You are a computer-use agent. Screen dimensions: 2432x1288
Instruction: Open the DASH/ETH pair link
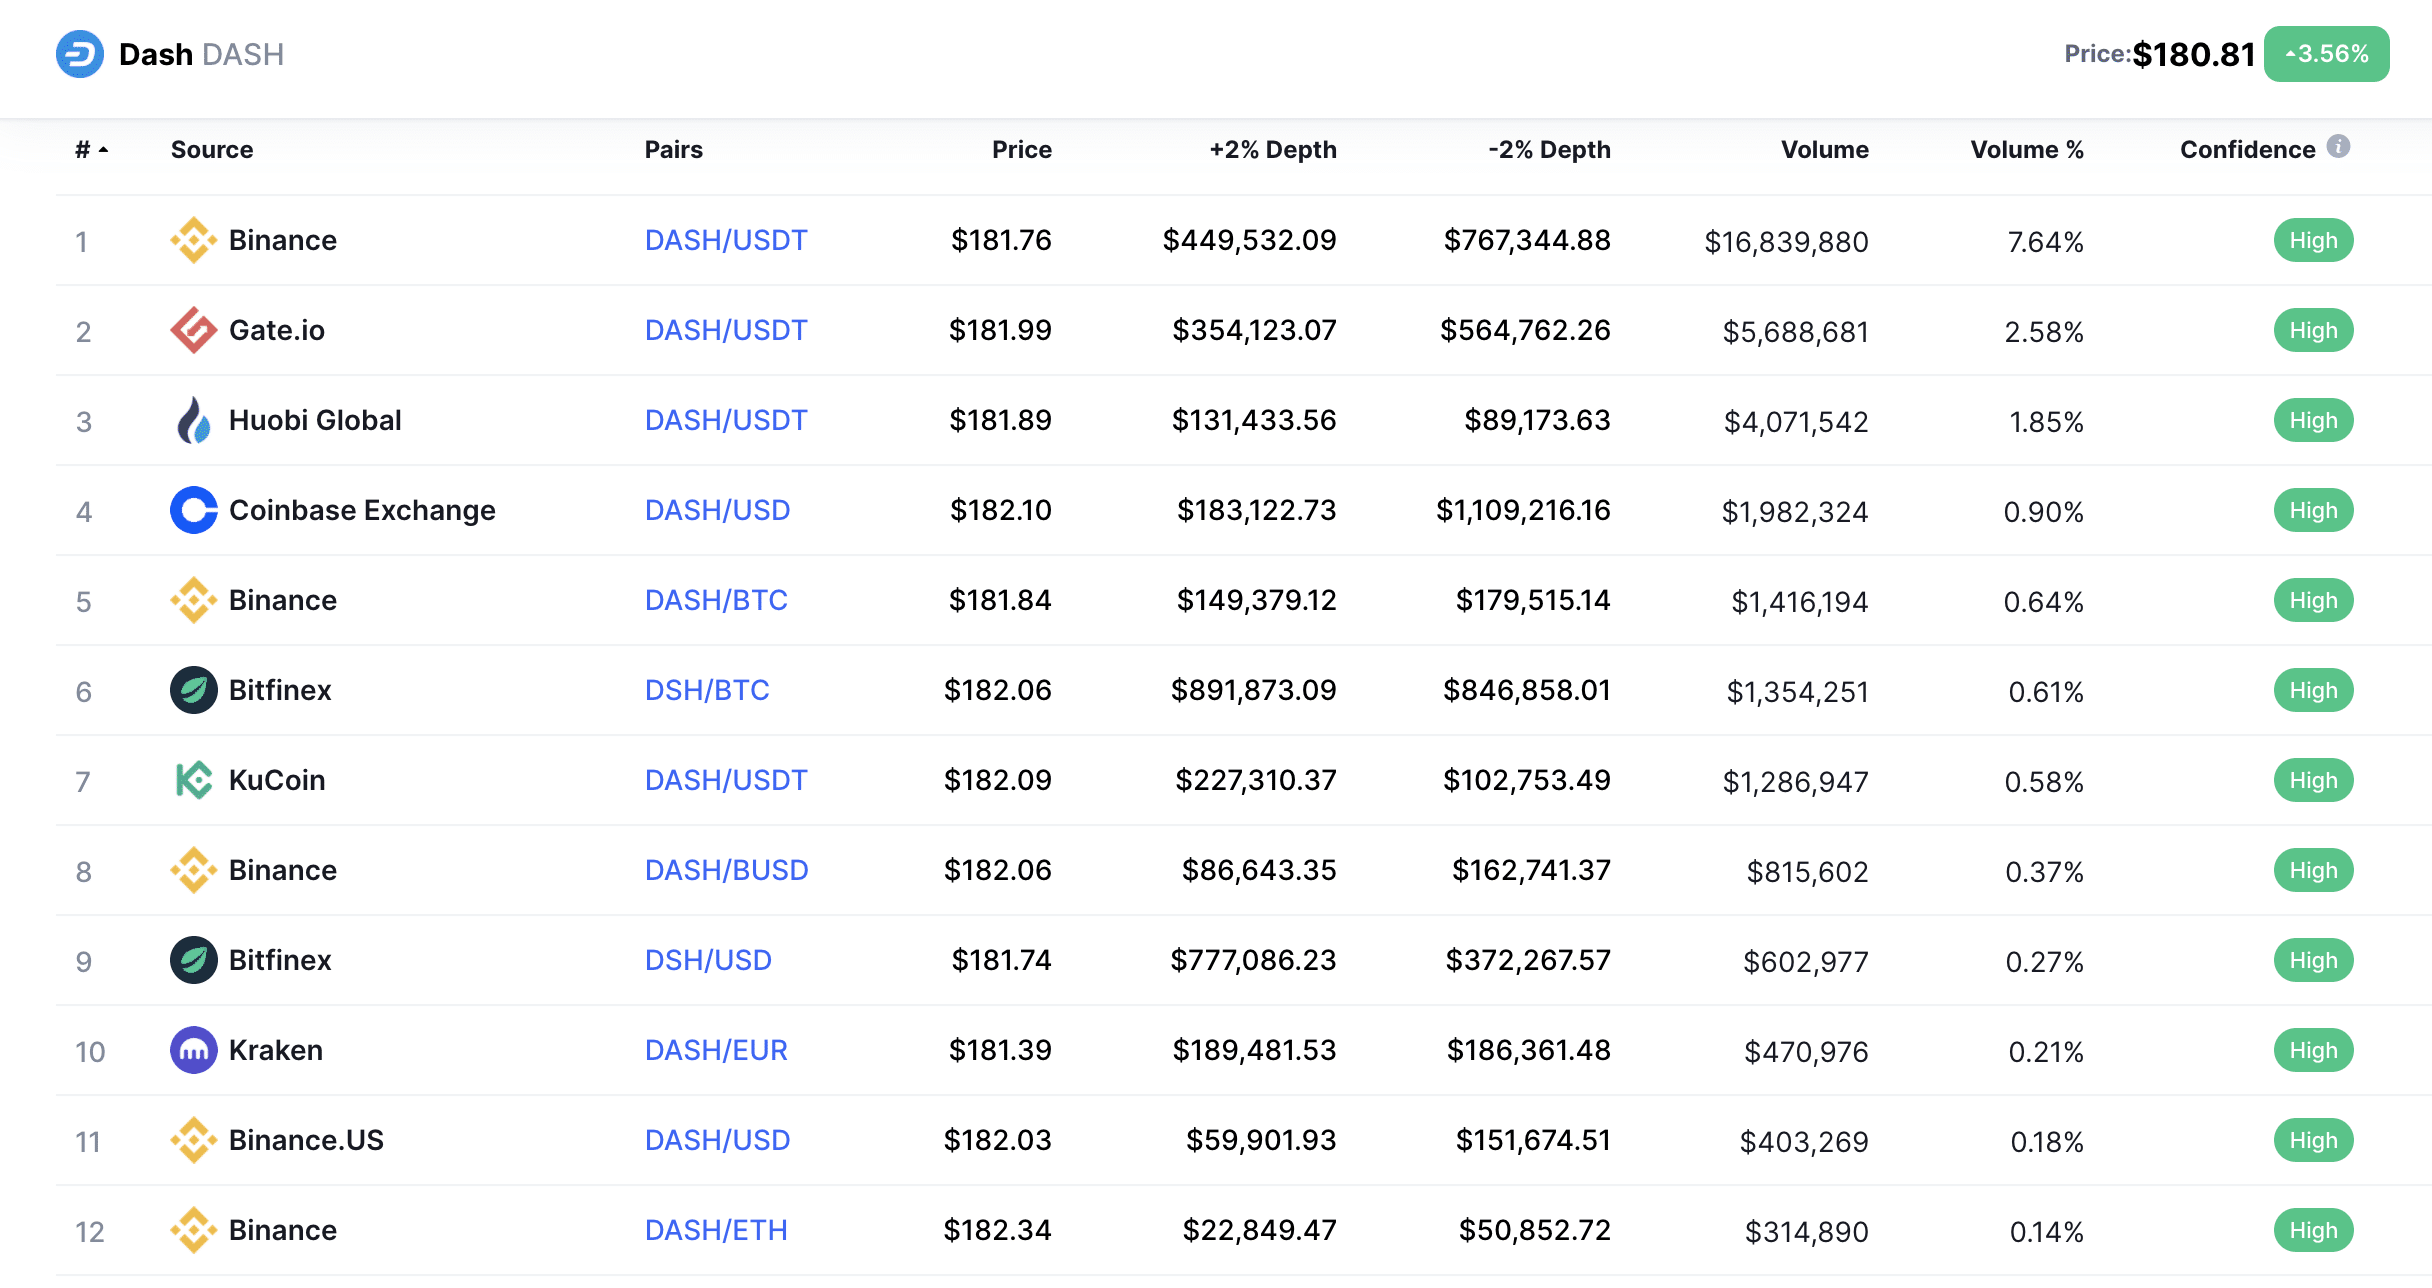(x=716, y=1230)
